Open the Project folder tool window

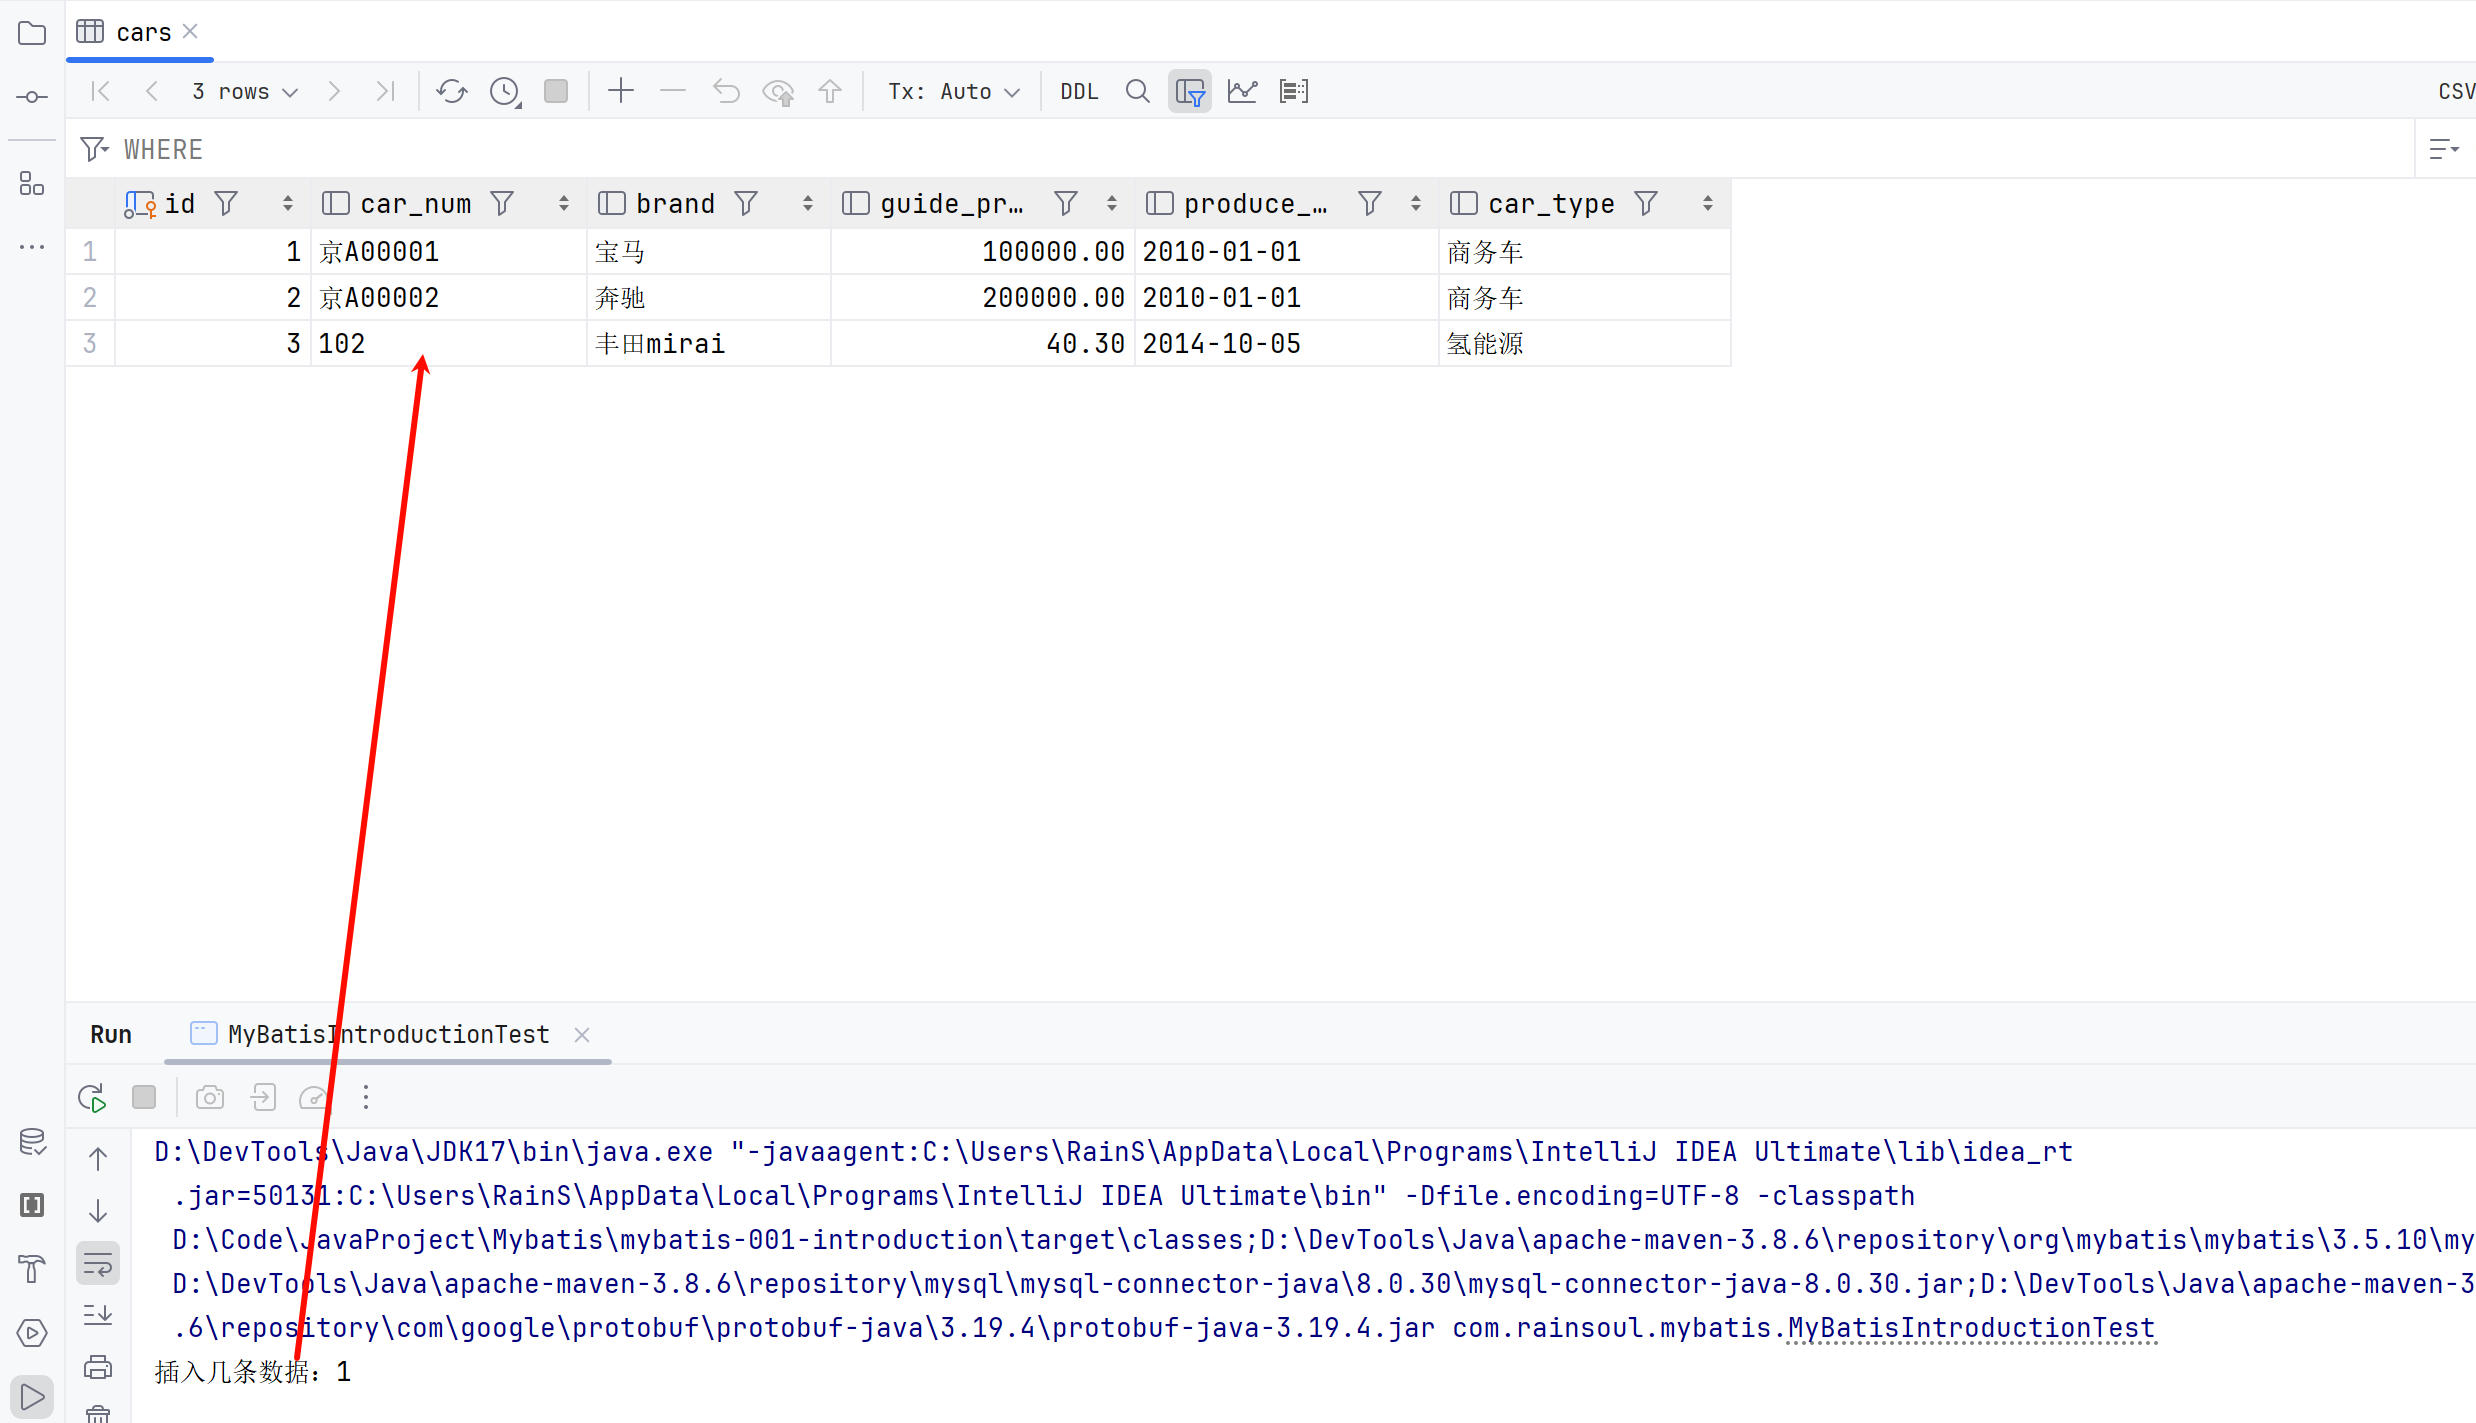[x=32, y=33]
